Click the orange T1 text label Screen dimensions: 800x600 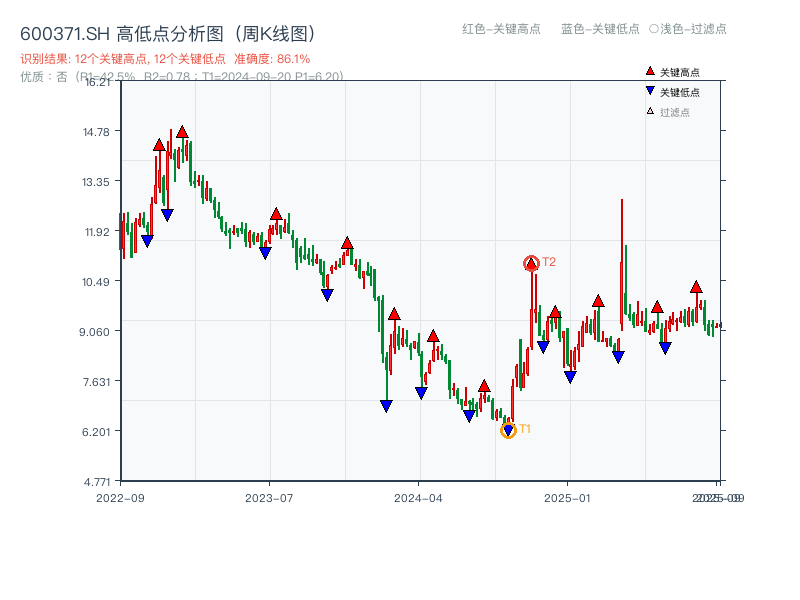[x=525, y=429]
